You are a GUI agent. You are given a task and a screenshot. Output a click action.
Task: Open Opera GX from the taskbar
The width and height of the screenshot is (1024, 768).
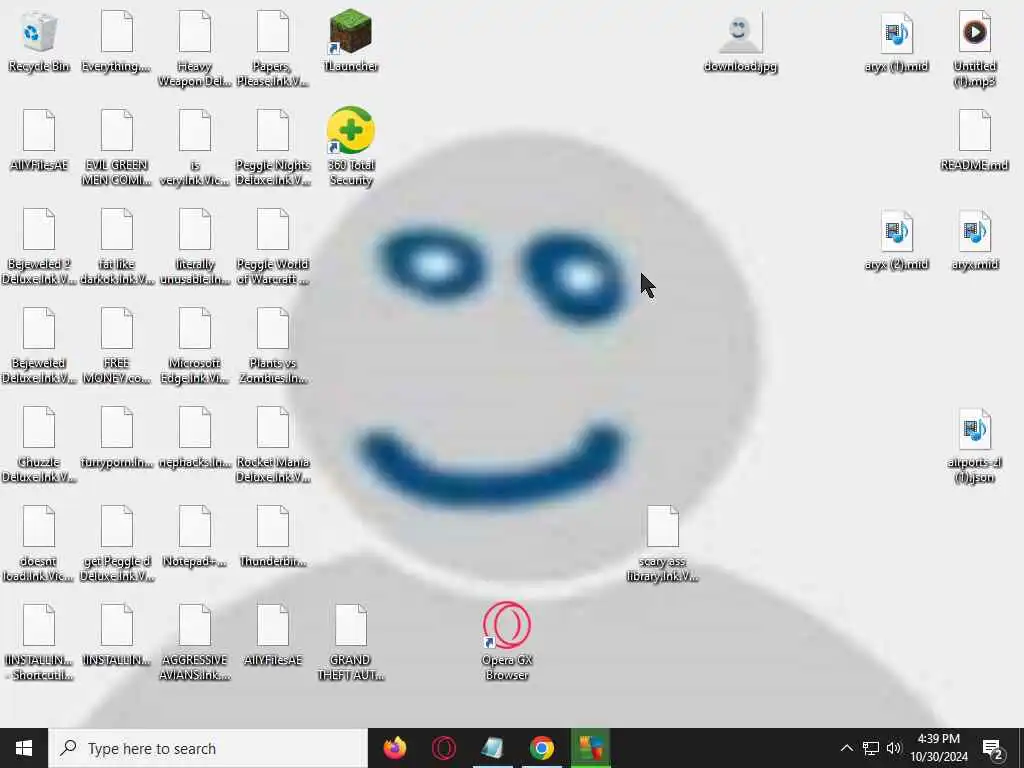pos(443,748)
